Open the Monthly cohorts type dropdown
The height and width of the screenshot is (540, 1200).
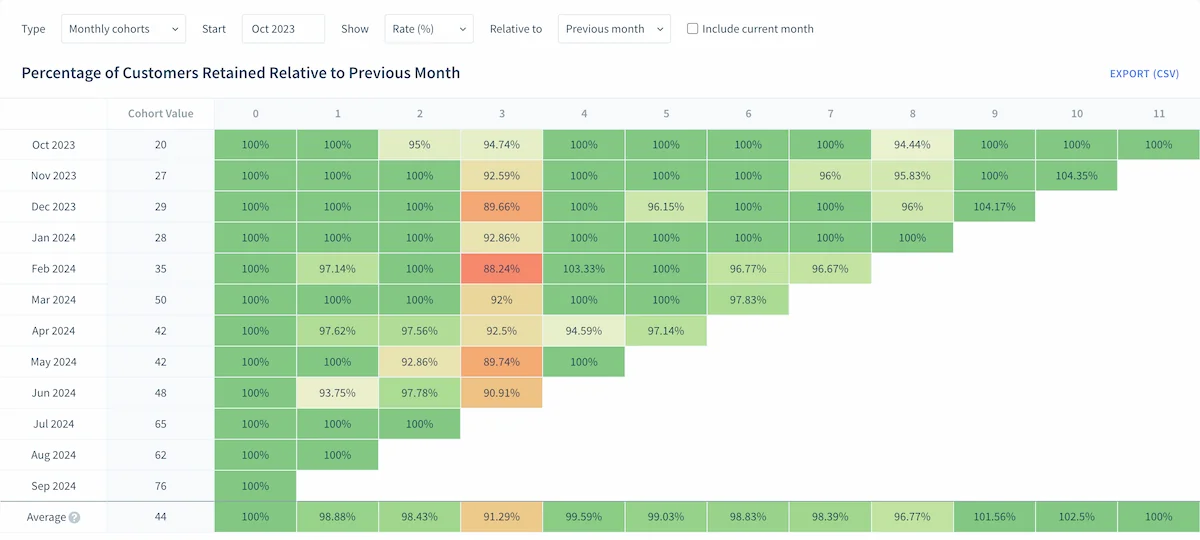(123, 29)
